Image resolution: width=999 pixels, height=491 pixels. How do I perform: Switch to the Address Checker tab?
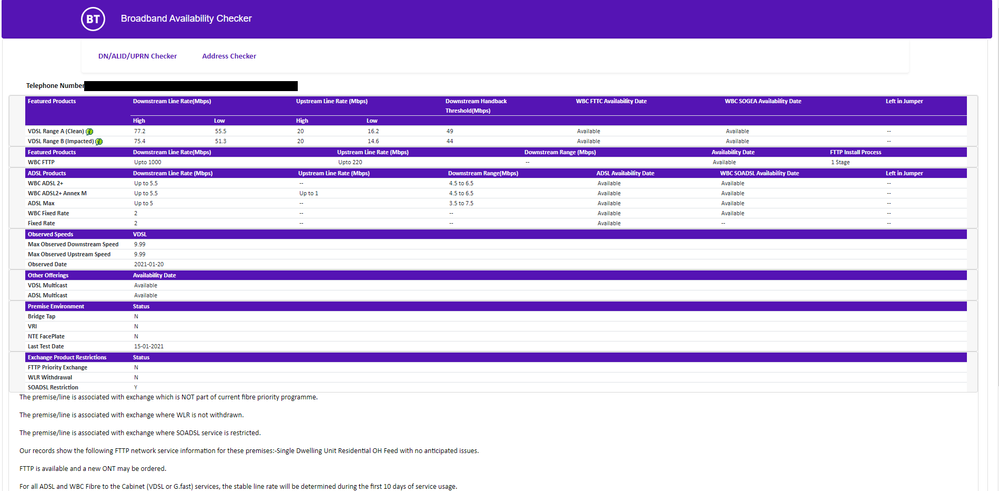pos(229,56)
